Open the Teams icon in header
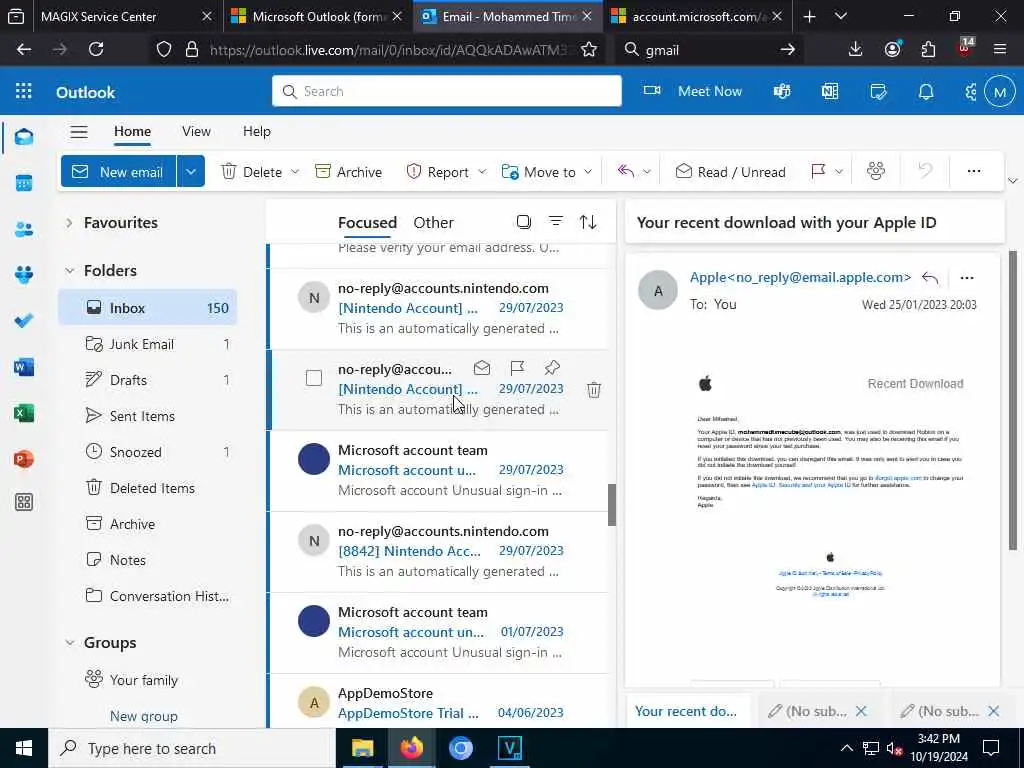This screenshot has width=1024, height=768. point(782,91)
